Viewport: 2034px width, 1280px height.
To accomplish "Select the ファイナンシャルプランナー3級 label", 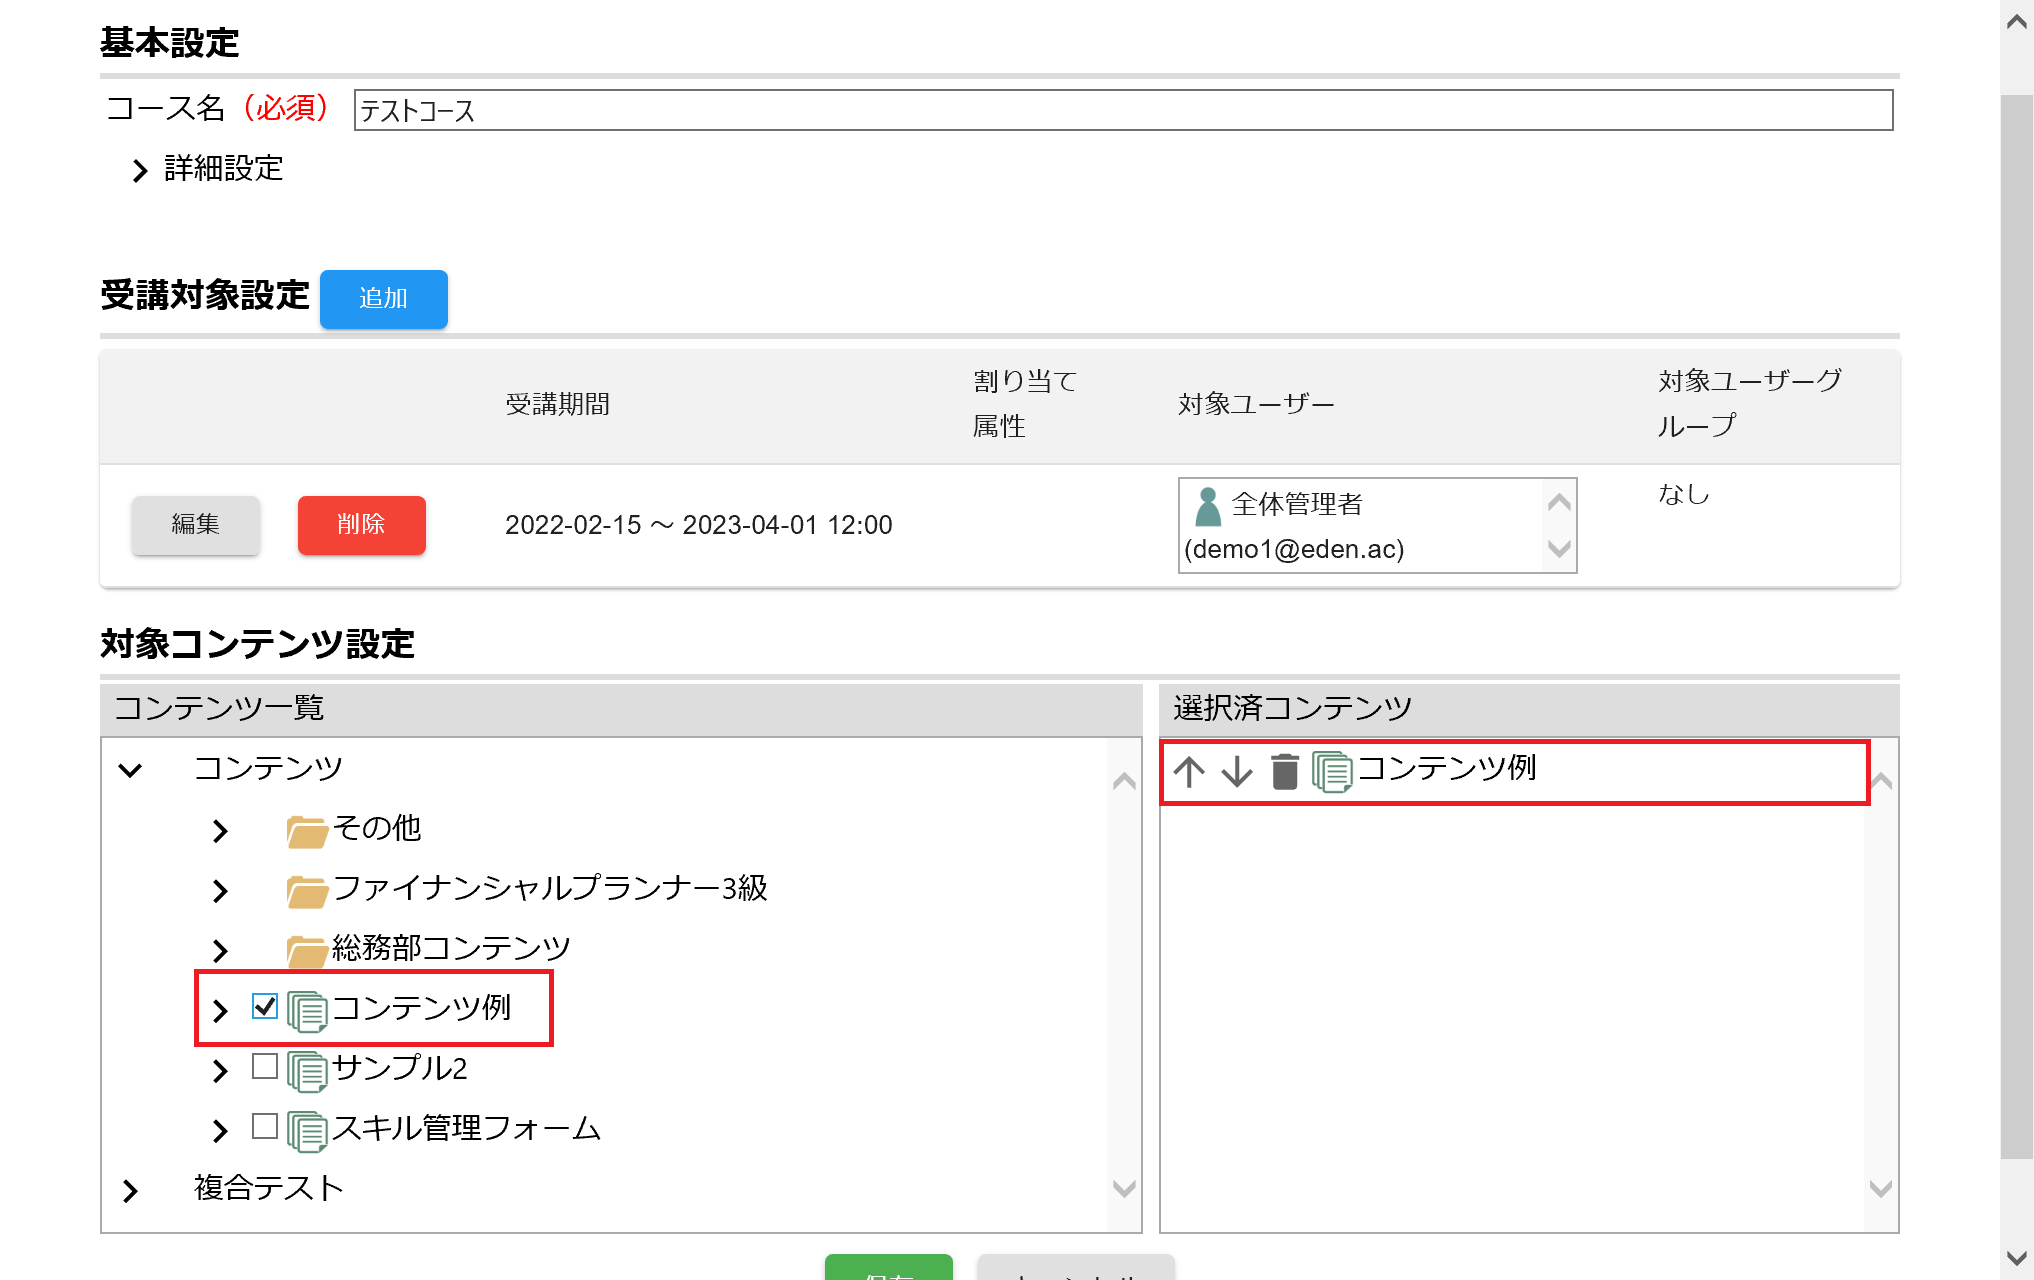I will (550, 888).
